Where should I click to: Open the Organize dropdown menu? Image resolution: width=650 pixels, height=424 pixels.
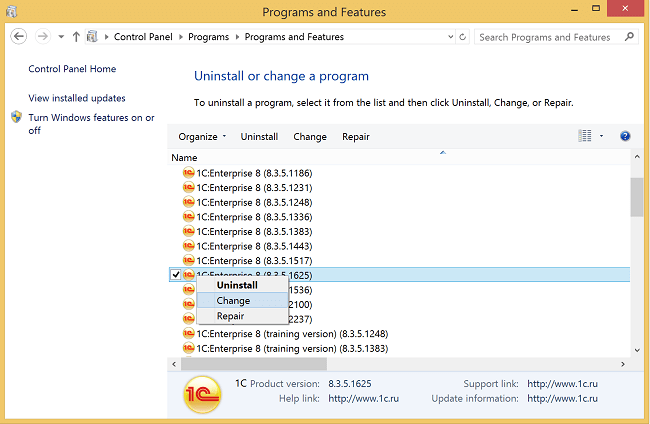[x=202, y=137]
